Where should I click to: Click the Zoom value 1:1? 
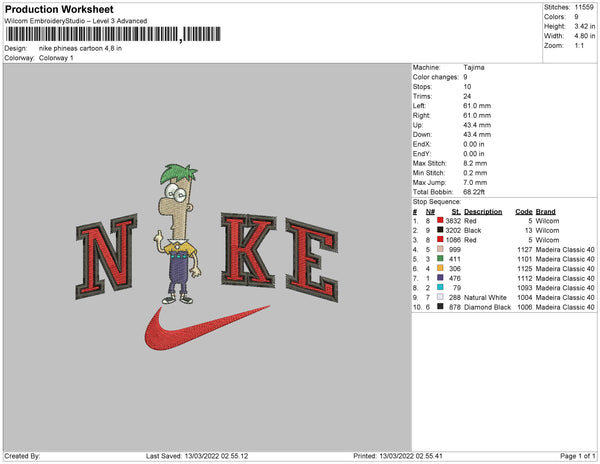579,46
